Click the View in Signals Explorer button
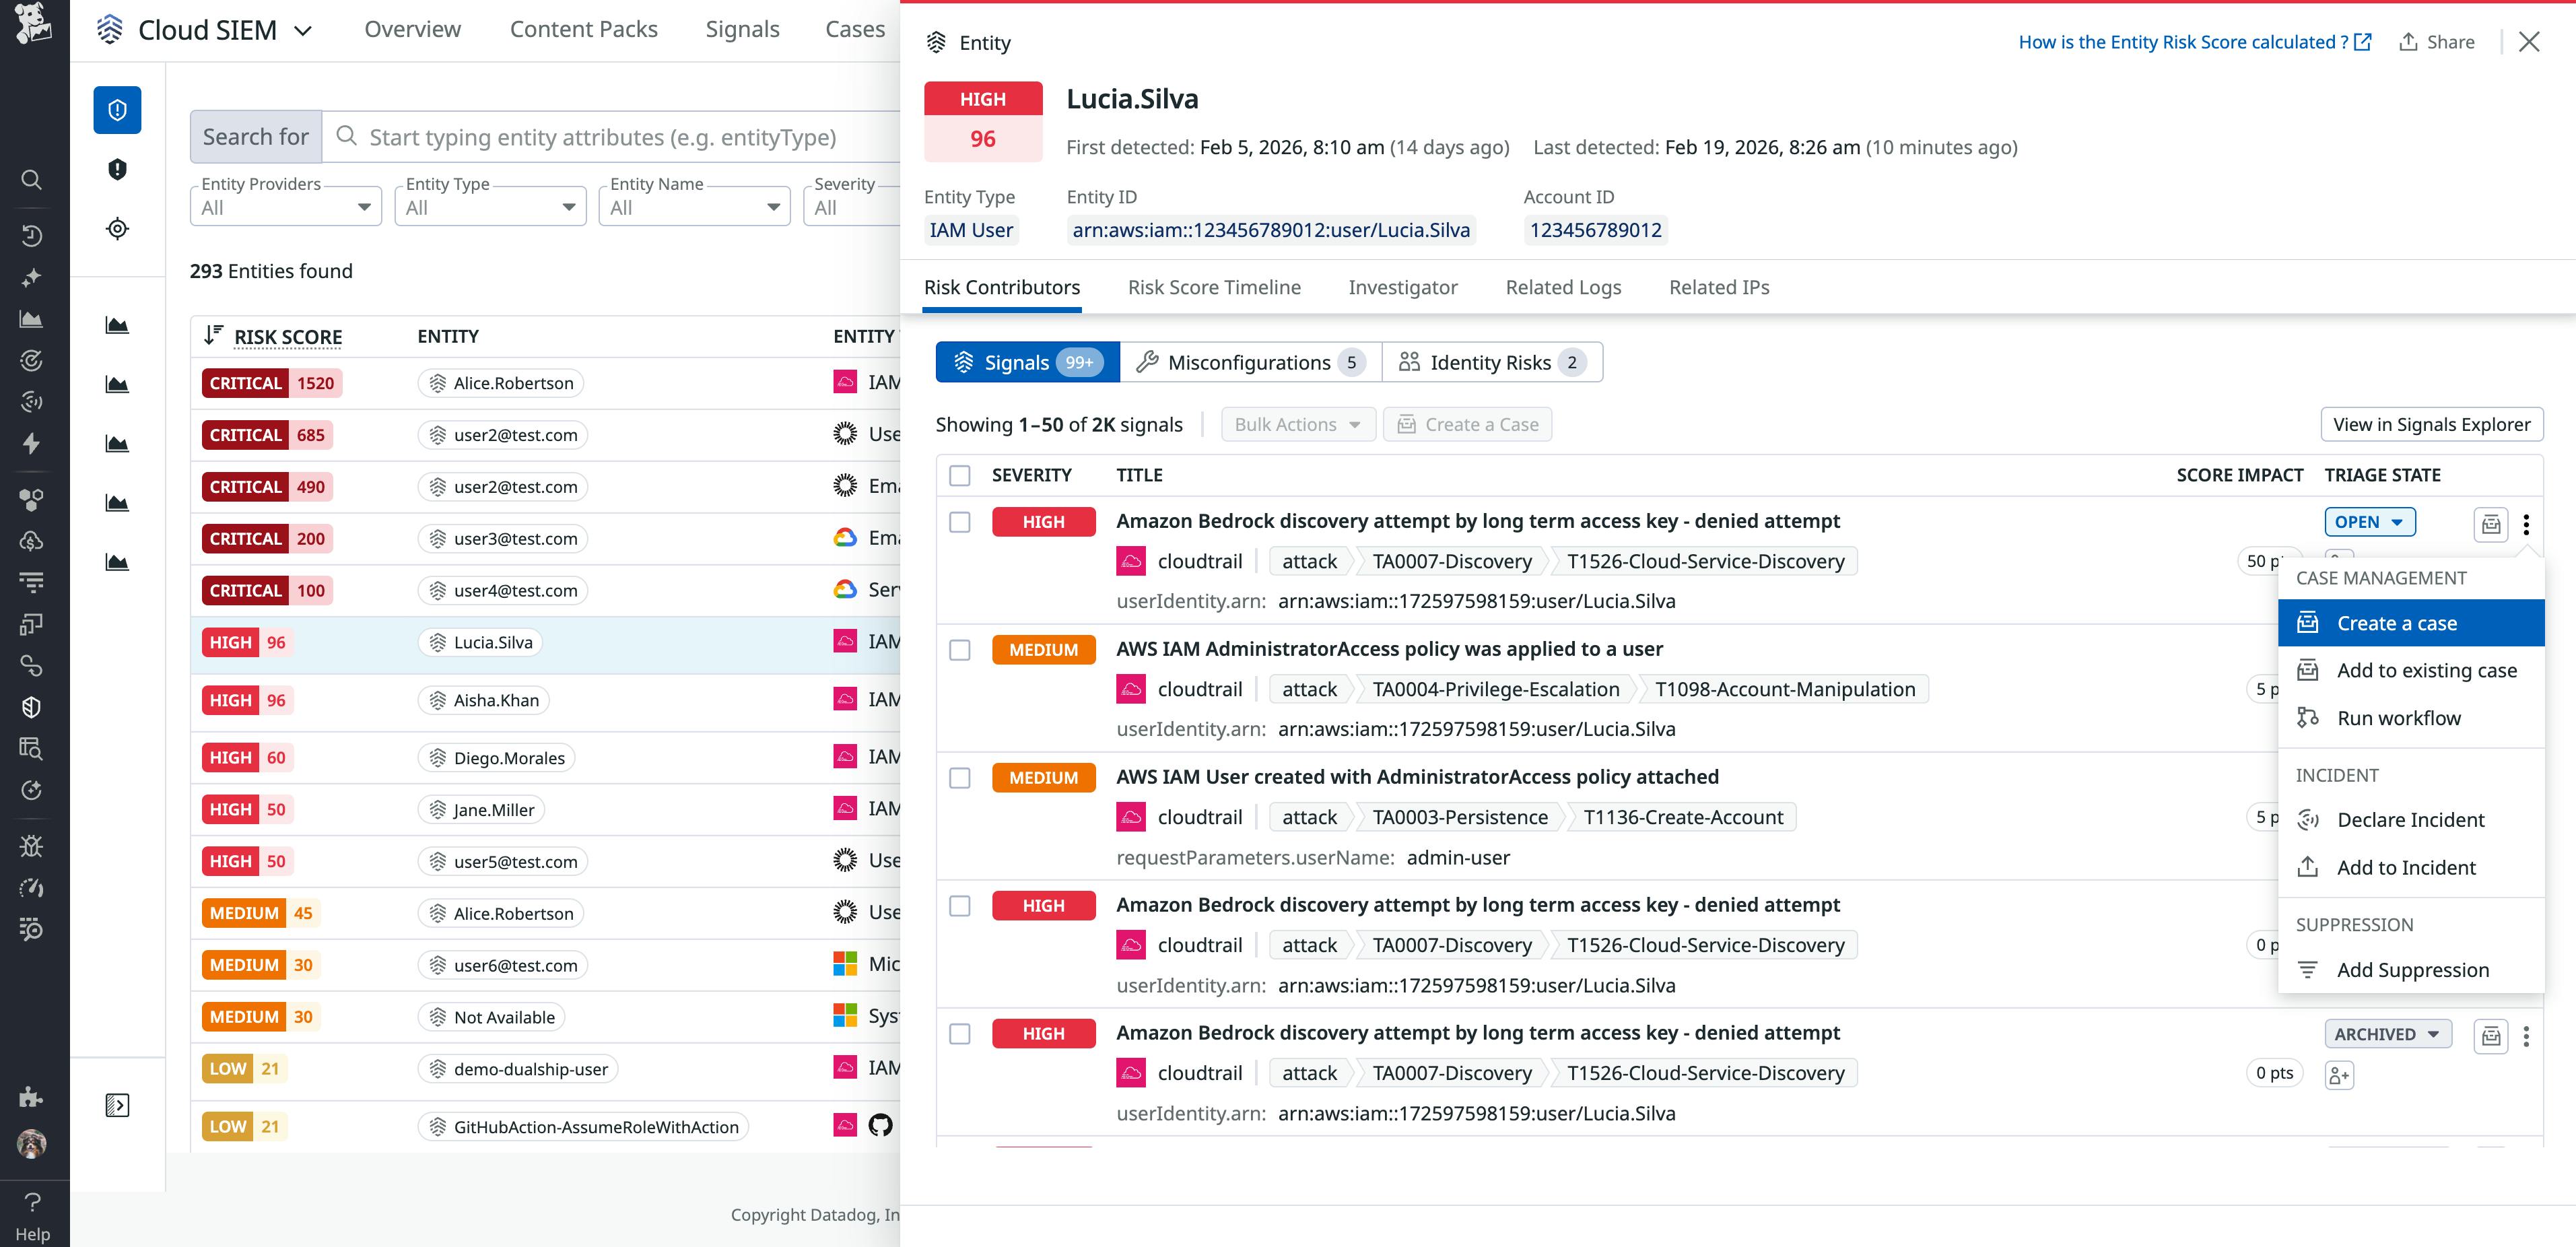Viewport: 2576px width, 1247px height. (x=2431, y=424)
